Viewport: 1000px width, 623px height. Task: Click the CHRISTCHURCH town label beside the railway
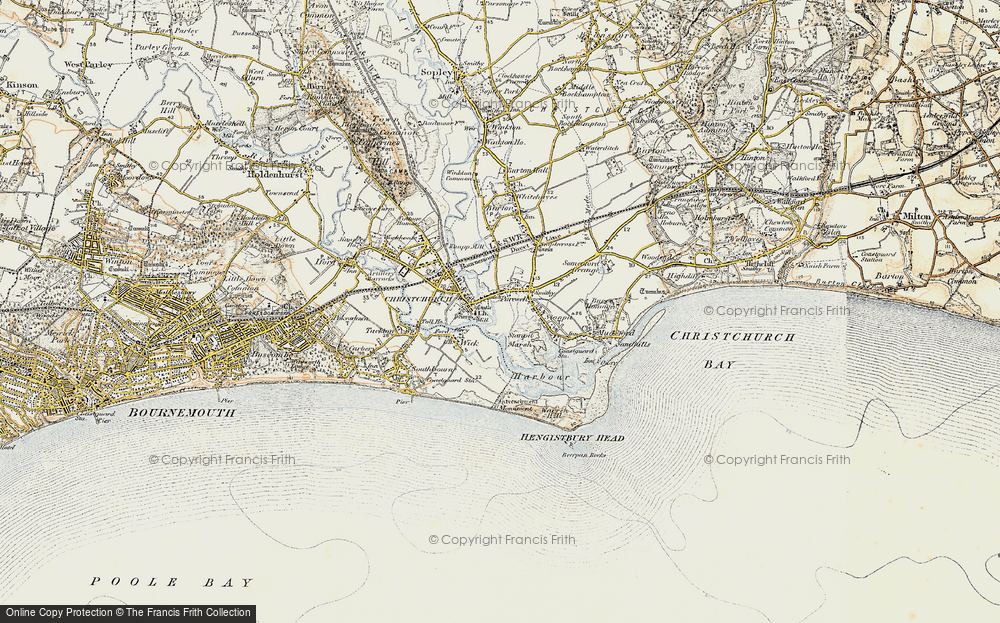pyautogui.click(x=418, y=298)
